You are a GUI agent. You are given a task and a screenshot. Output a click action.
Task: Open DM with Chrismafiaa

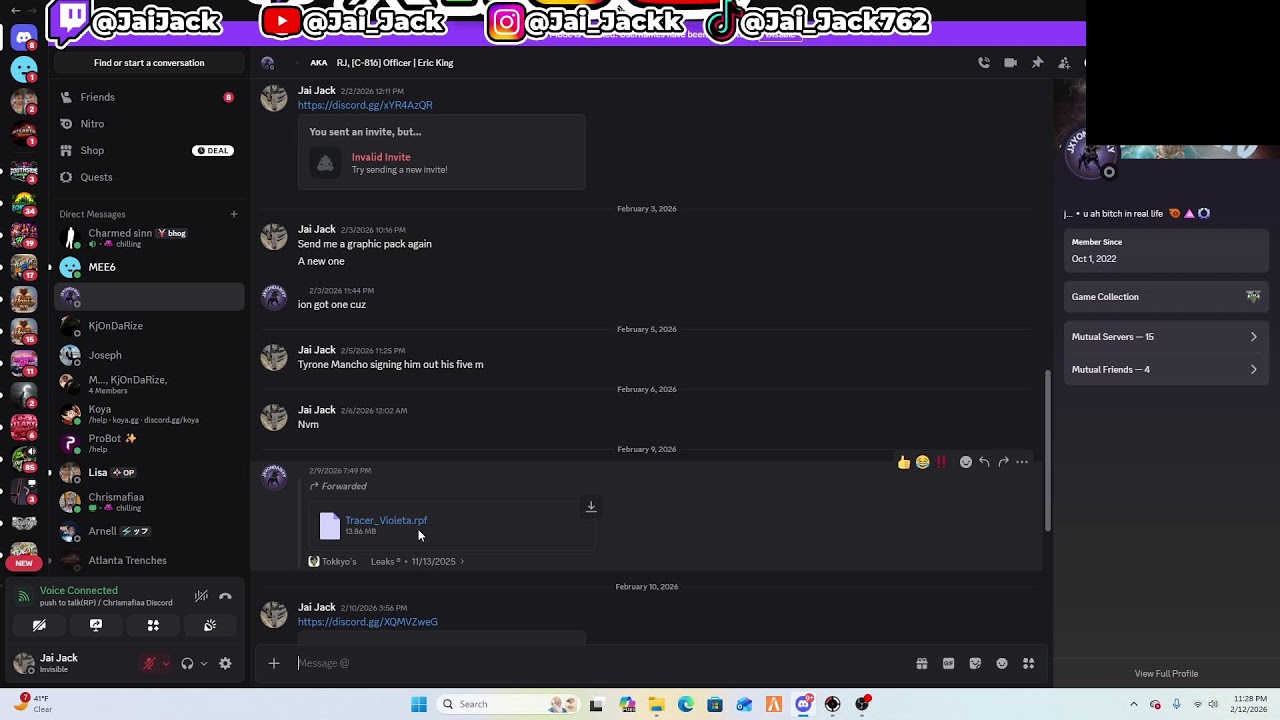pyautogui.click(x=149, y=502)
